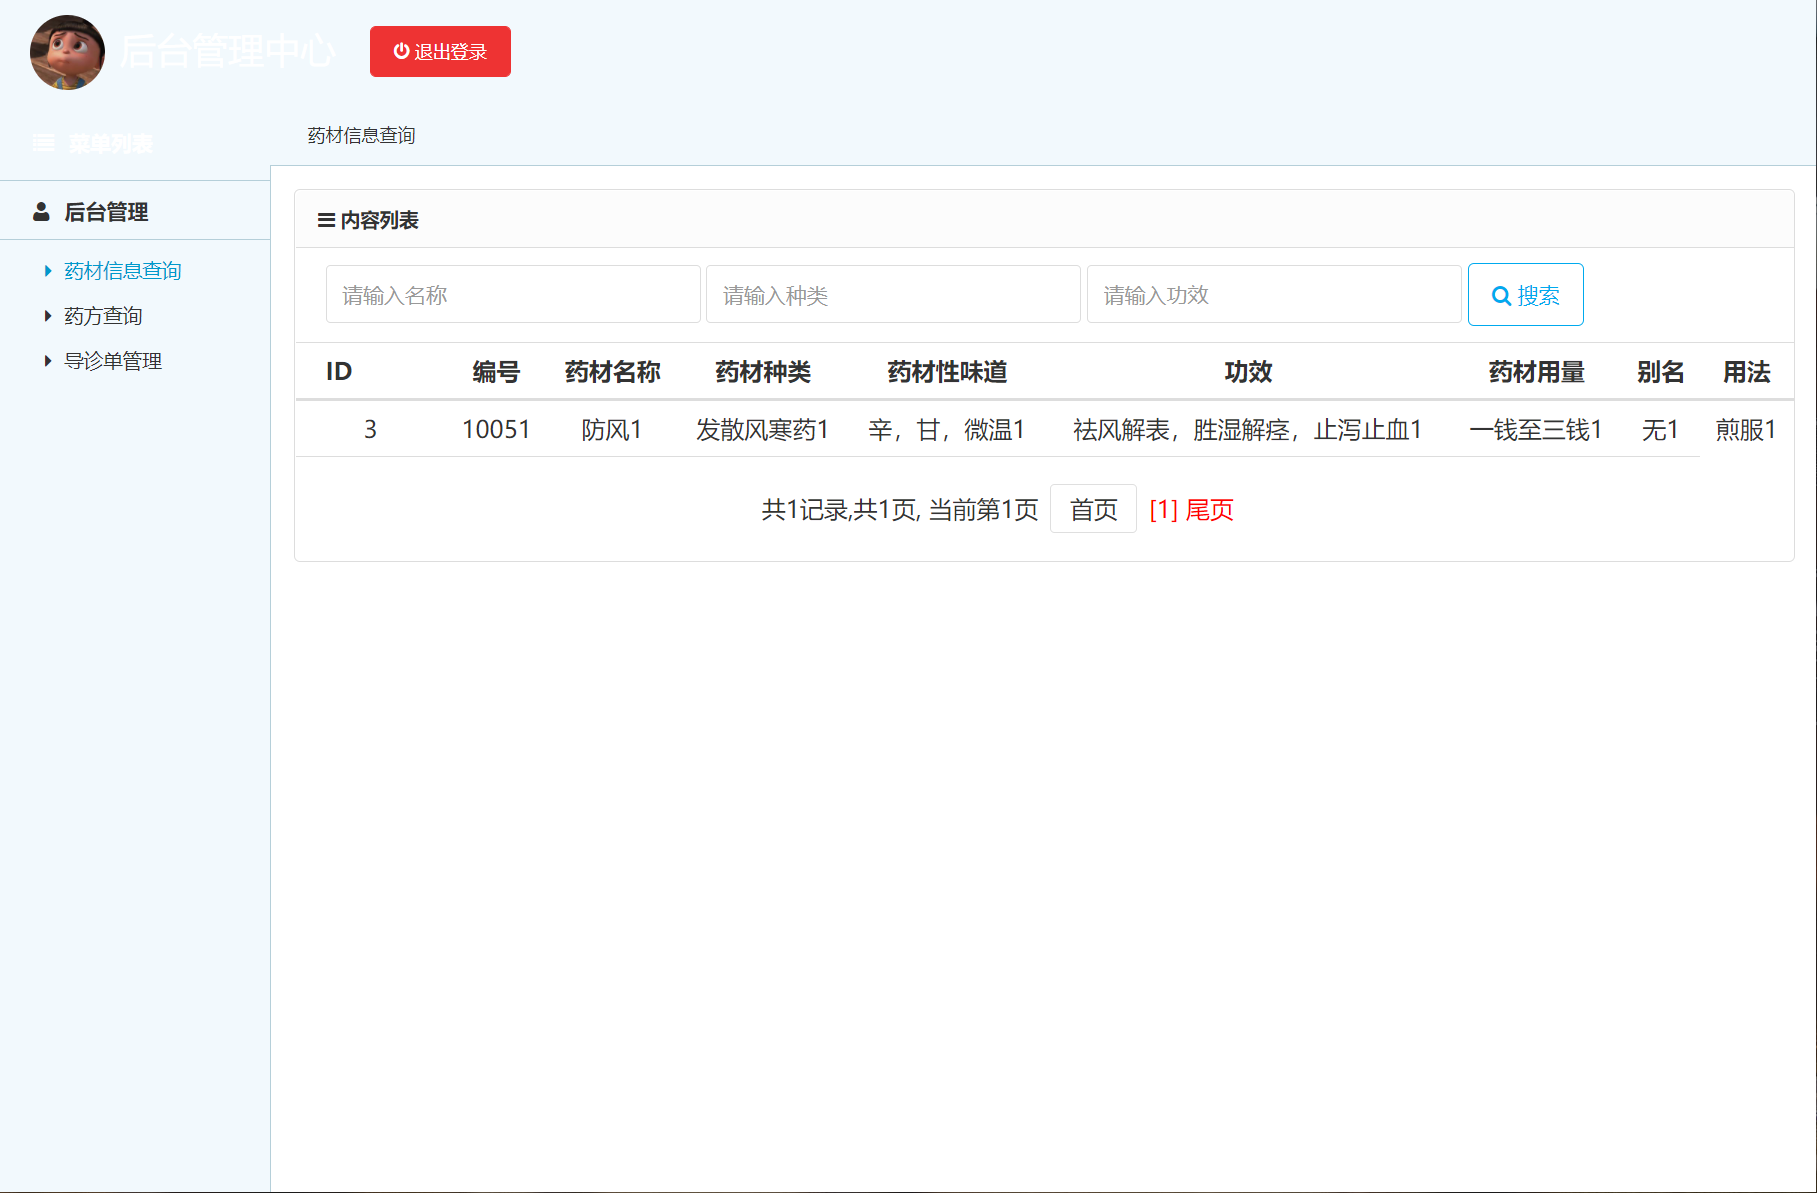Image resolution: width=1817 pixels, height=1193 pixels.
Task: Expand the 药材信息查询 menu arrow
Action: [x=47, y=270]
